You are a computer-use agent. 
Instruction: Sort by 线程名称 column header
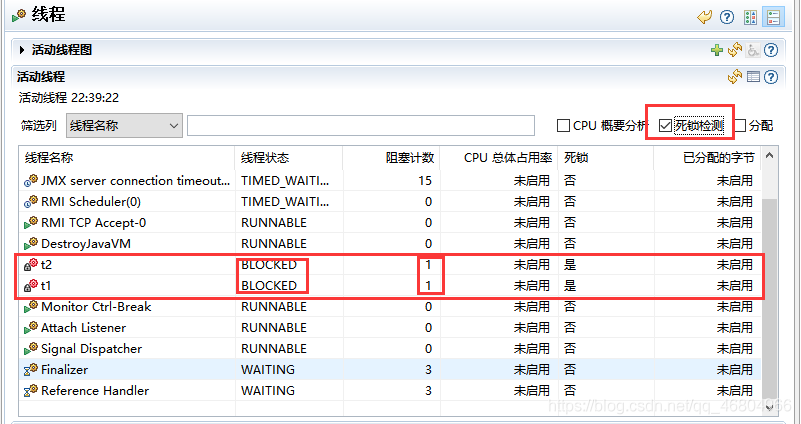[x=127, y=158]
